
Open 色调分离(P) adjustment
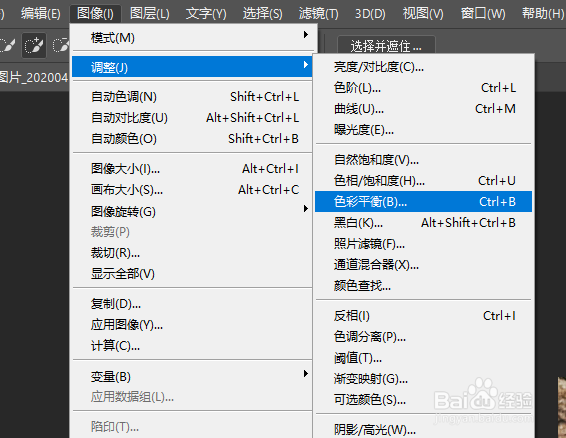click(423, 337)
